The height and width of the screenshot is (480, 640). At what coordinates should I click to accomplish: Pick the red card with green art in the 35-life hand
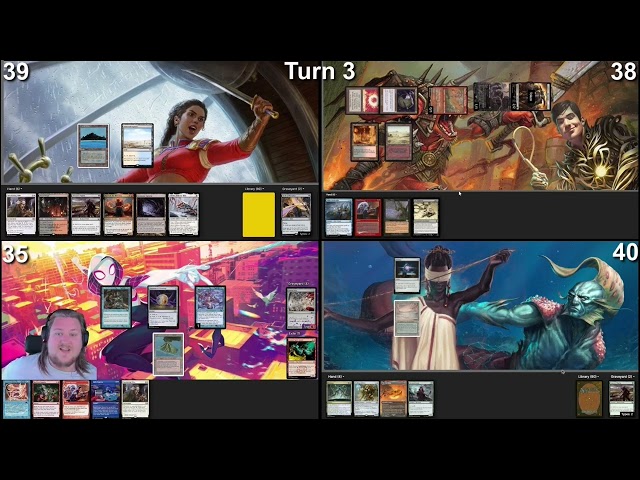46,399
